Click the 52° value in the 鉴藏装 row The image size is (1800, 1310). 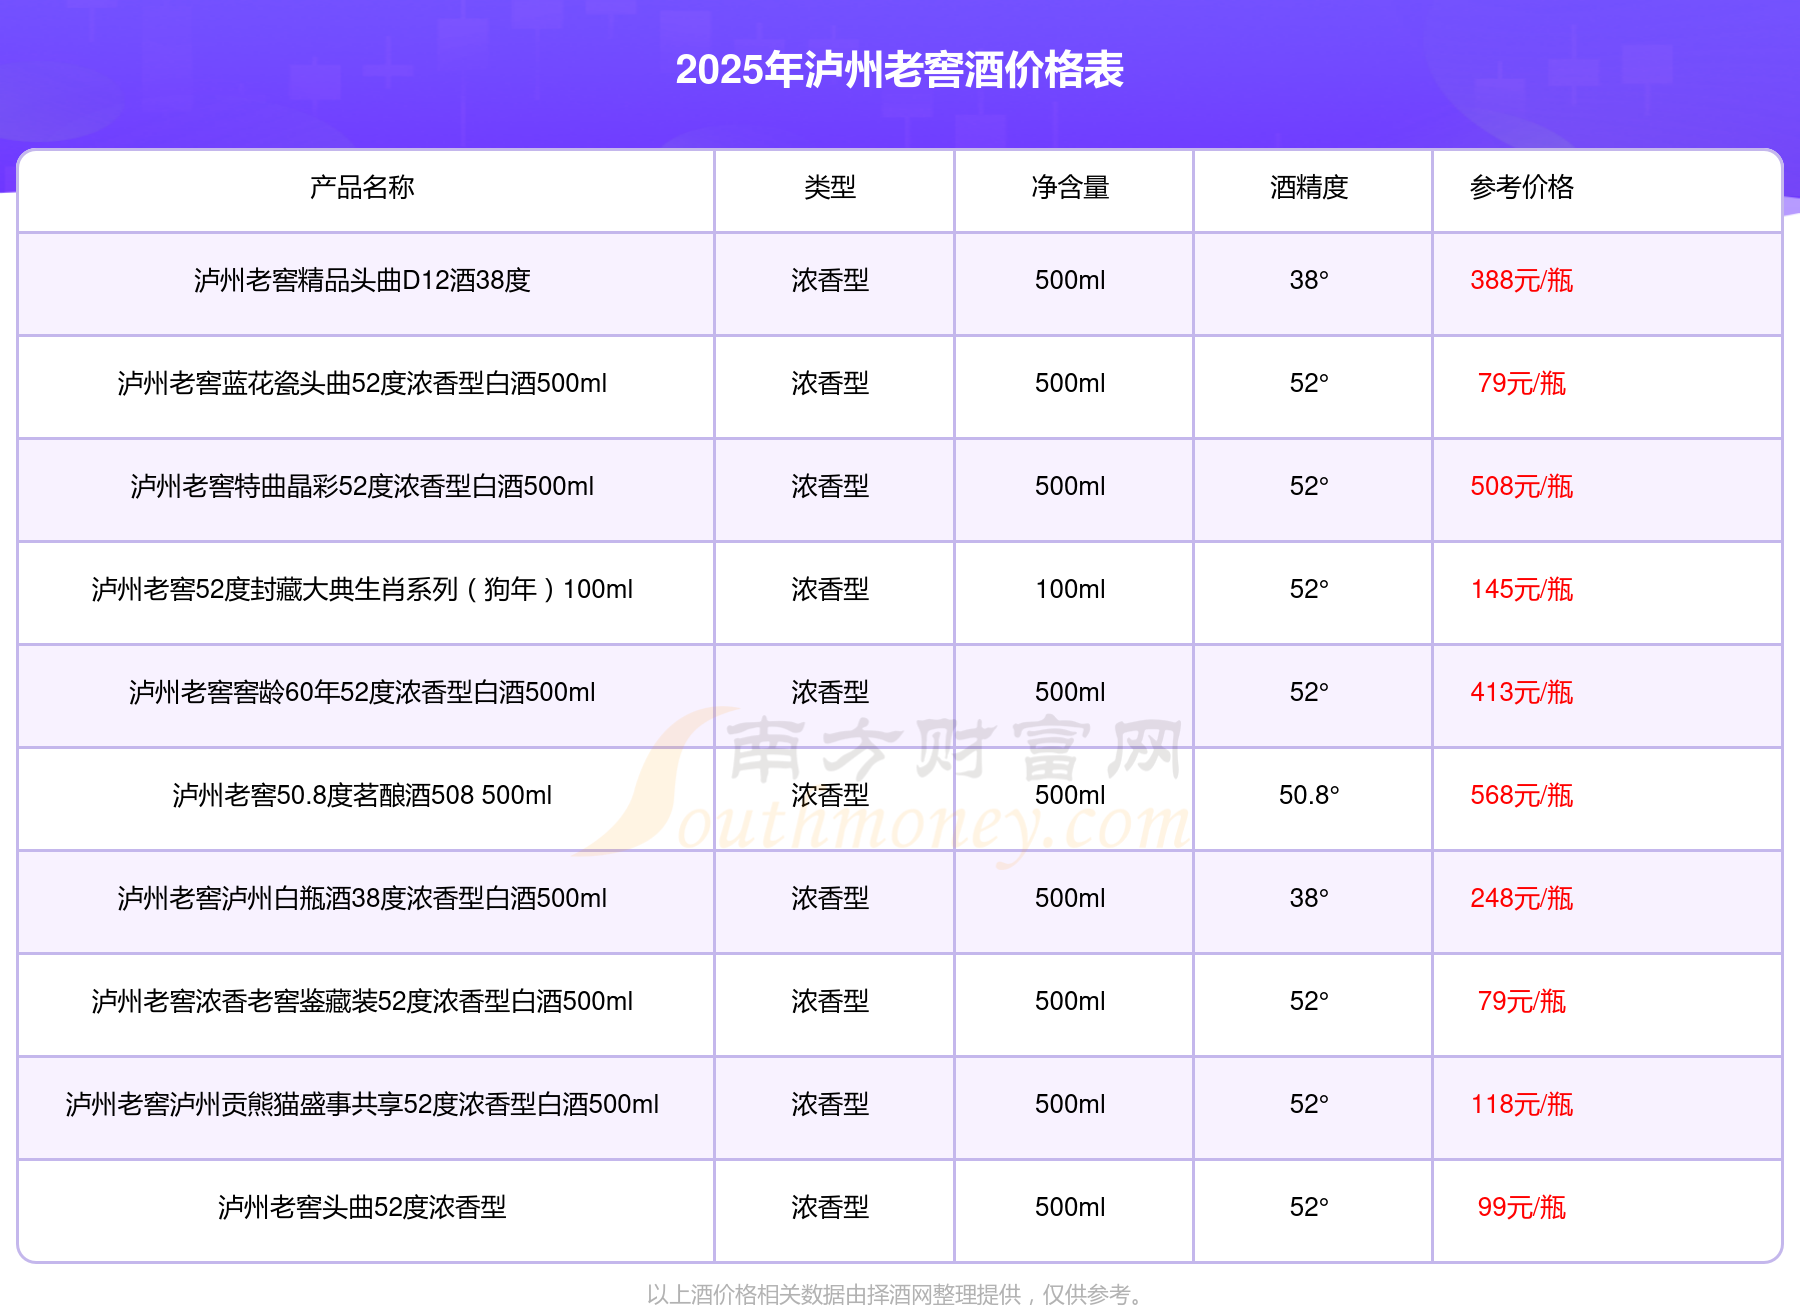tap(1309, 1001)
